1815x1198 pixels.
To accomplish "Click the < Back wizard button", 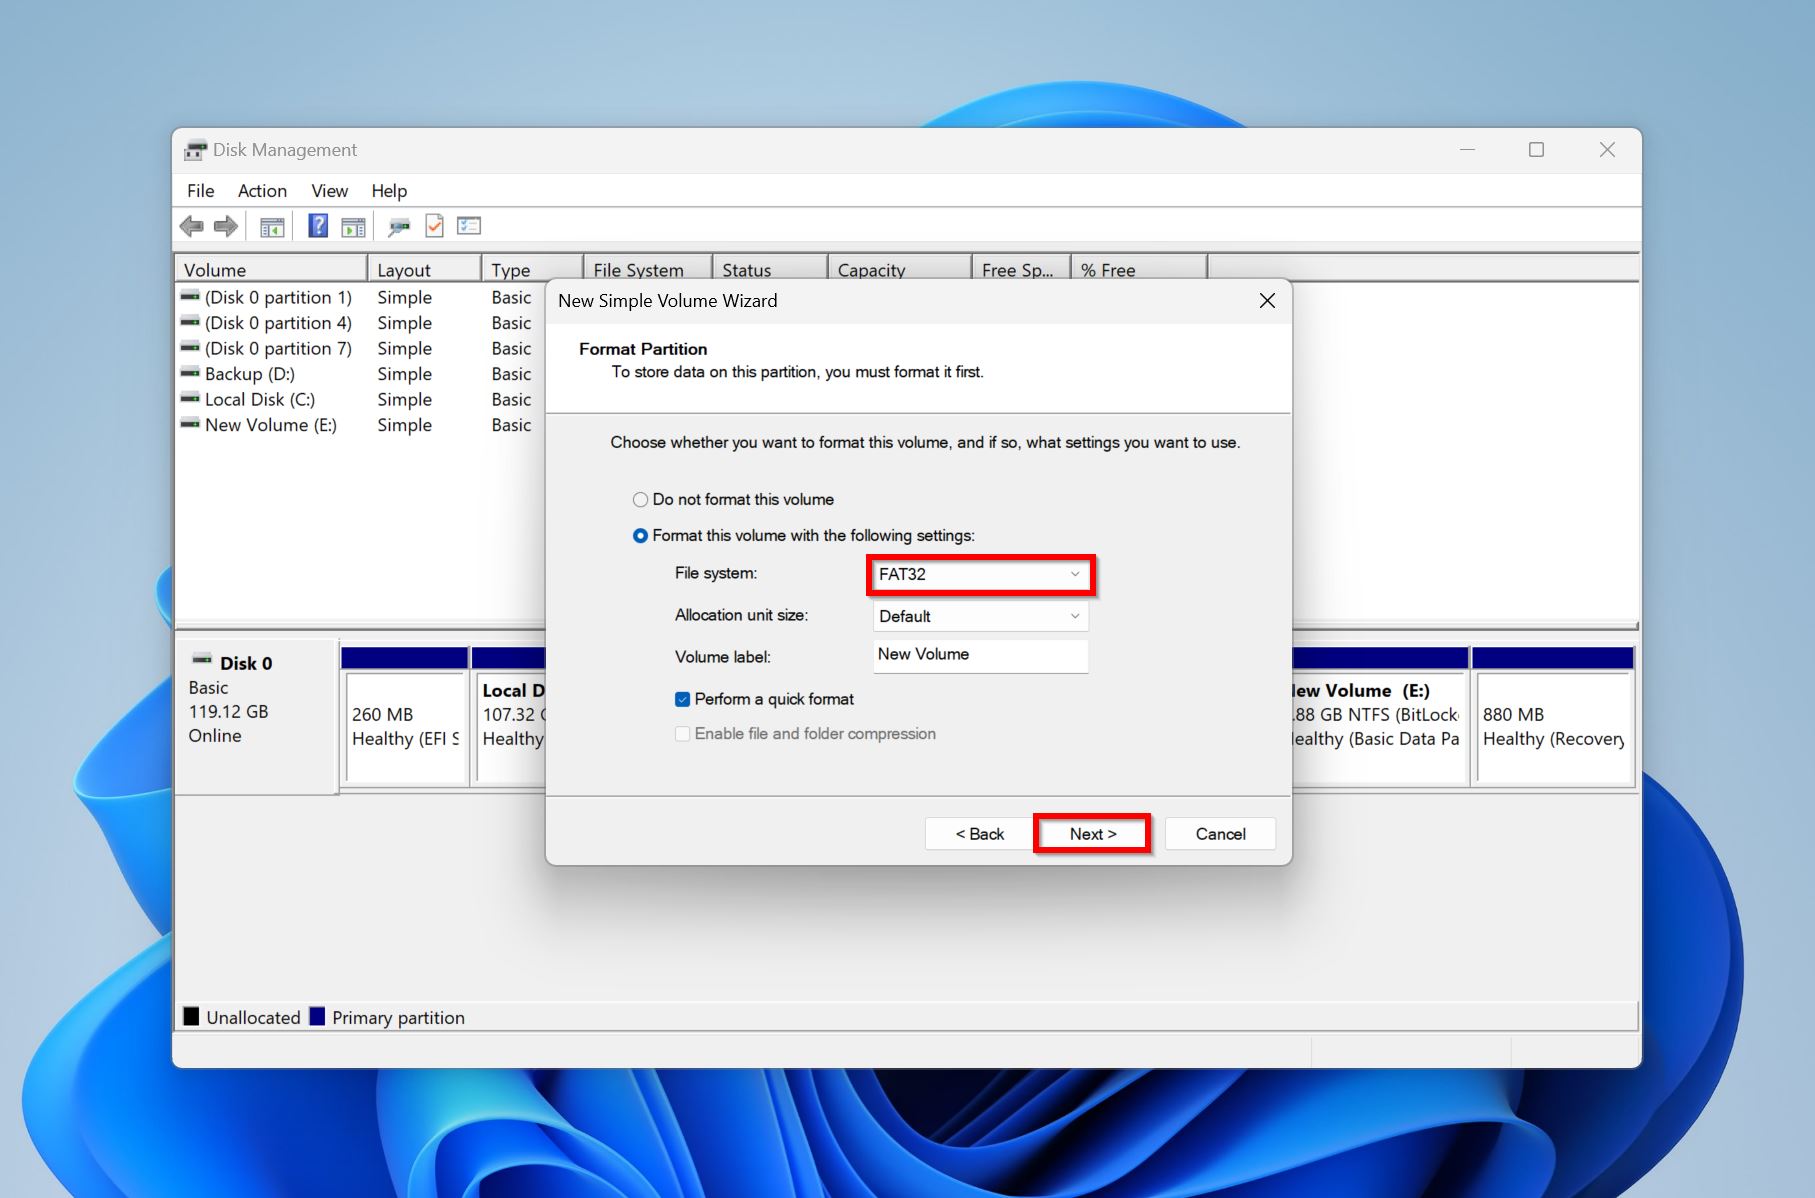I will pyautogui.click(x=979, y=834).
